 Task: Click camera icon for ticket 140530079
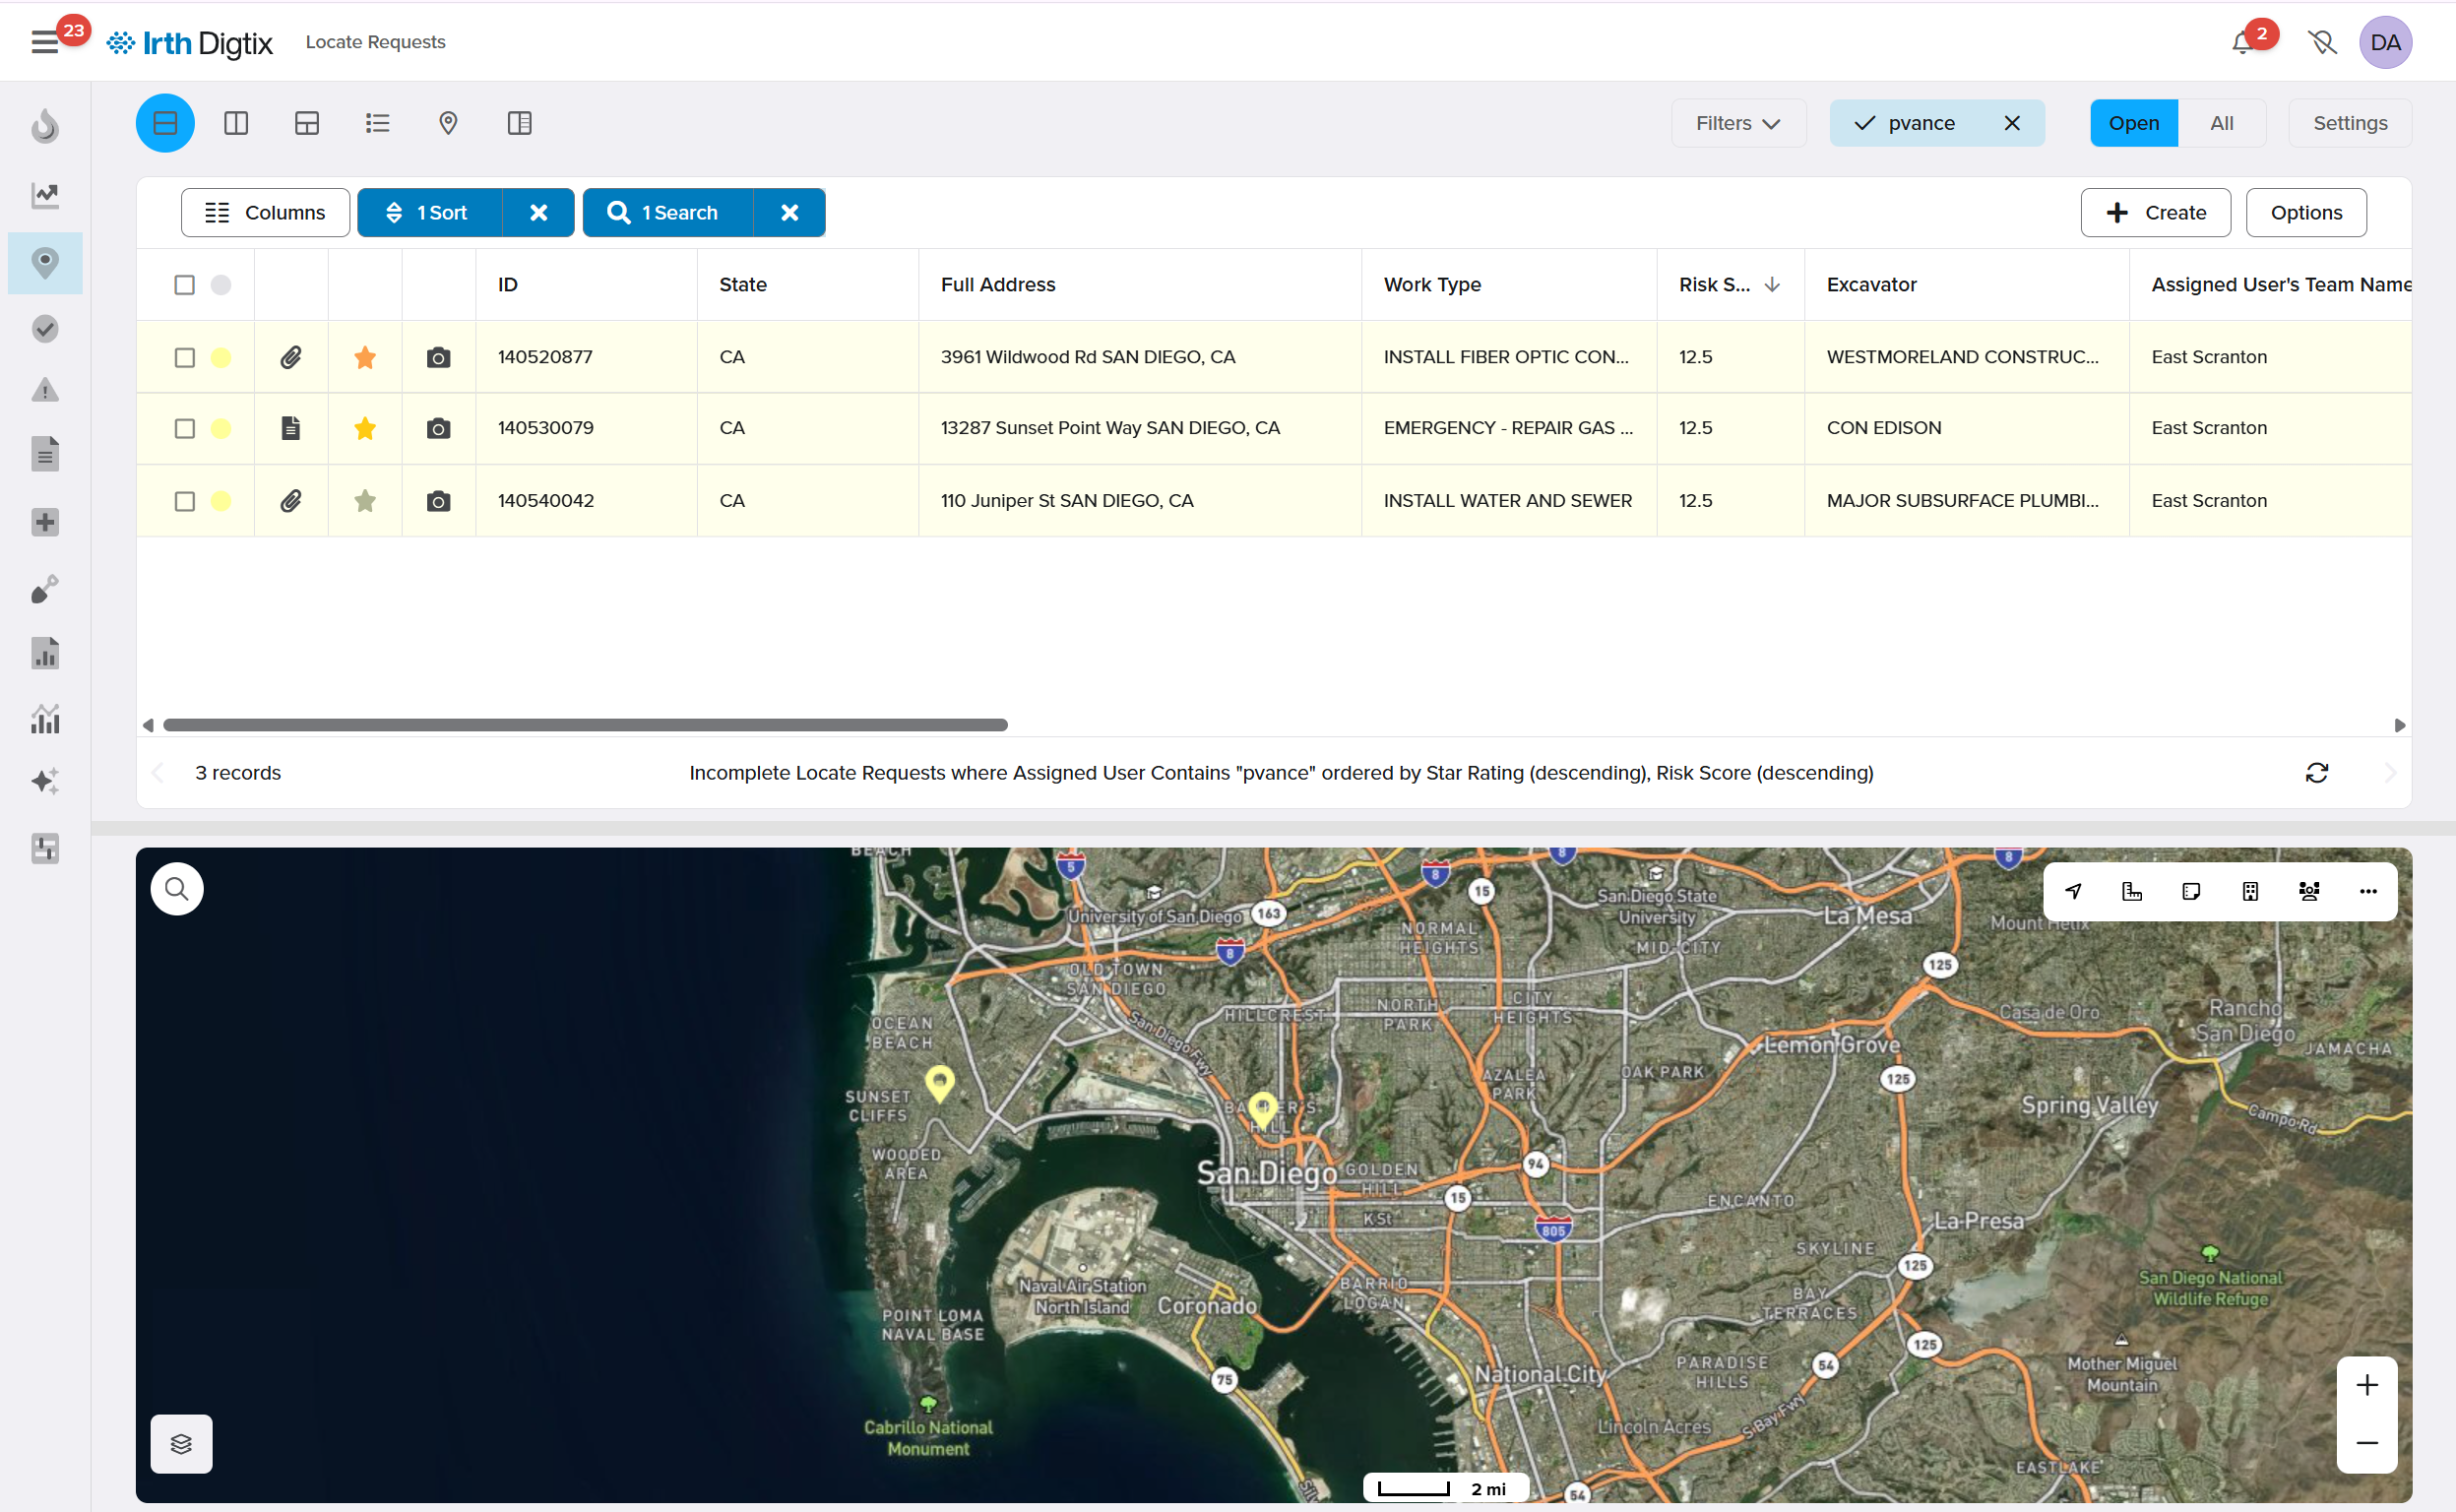(x=438, y=428)
